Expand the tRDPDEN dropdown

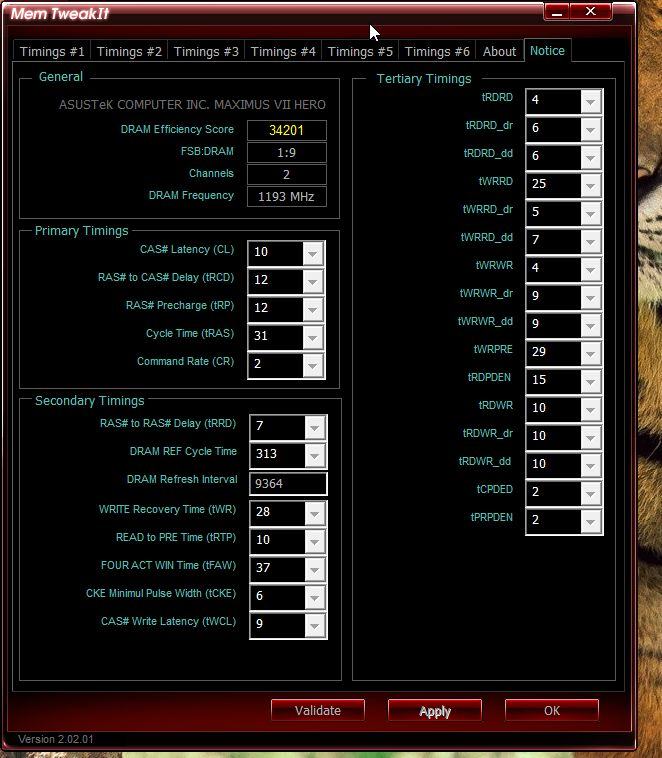coord(590,382)
